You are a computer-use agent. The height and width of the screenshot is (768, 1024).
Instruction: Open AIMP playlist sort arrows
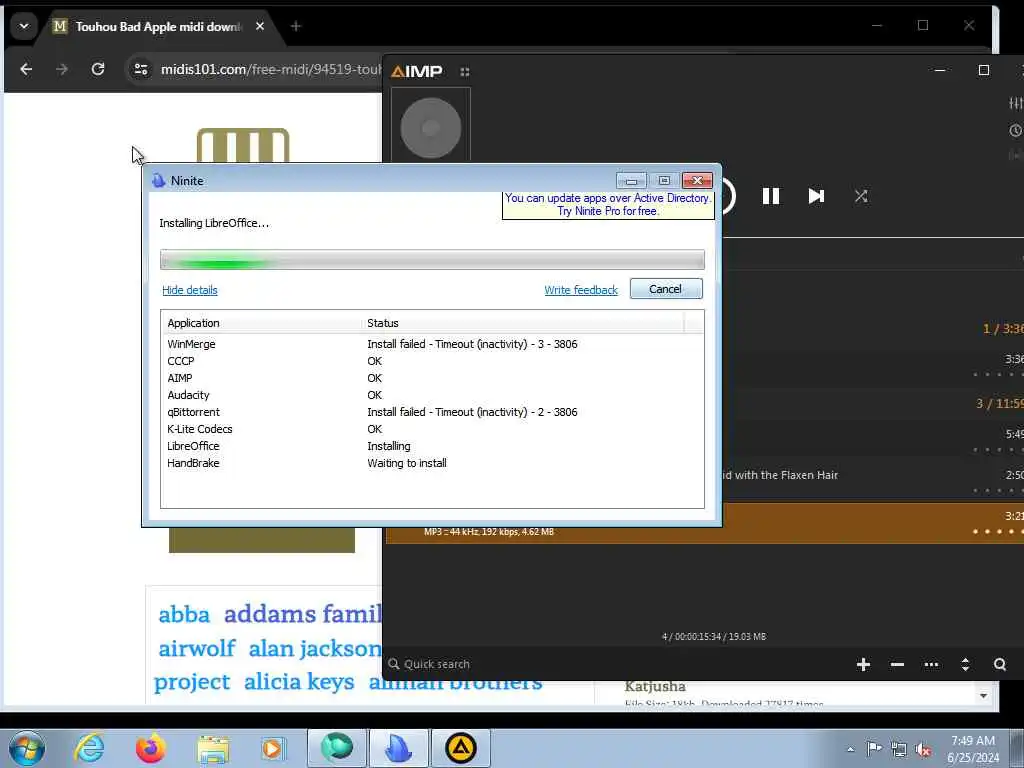click(965, 664)
